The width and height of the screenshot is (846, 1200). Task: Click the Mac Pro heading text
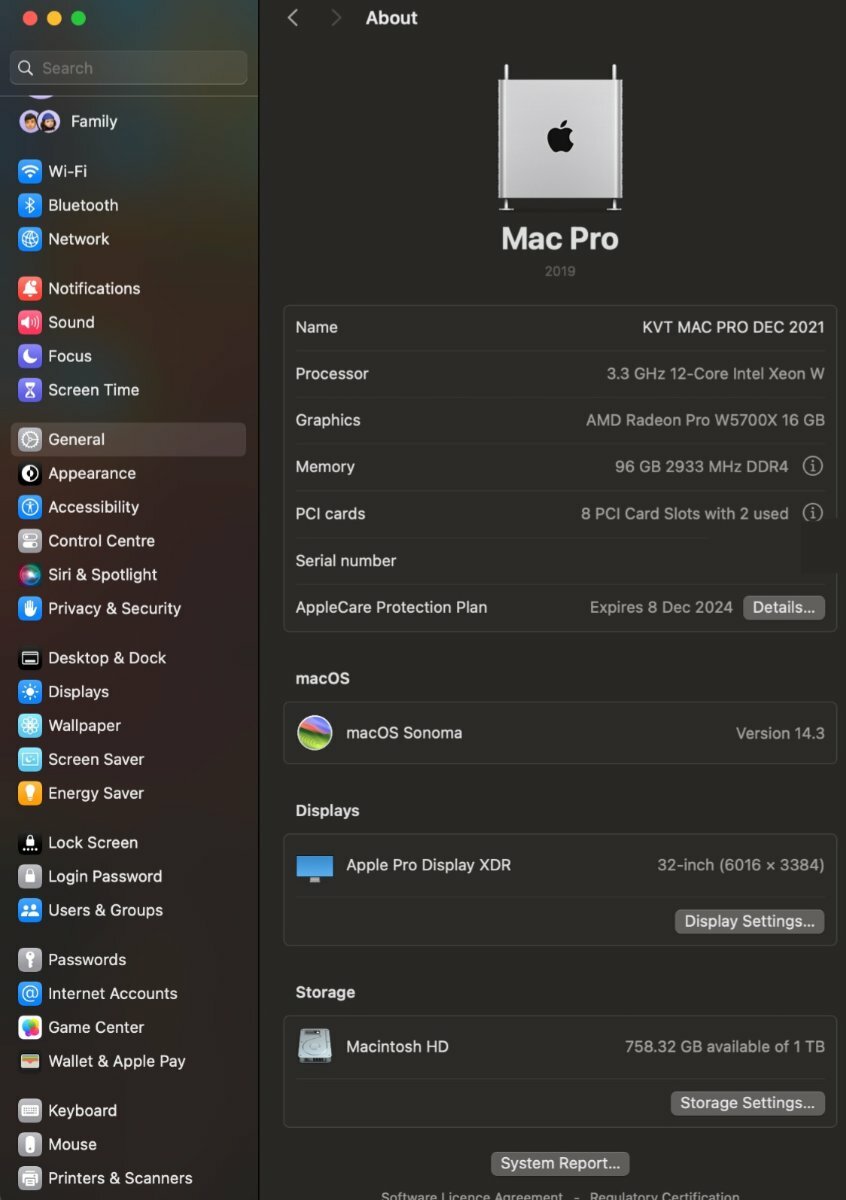click(560, 239)
